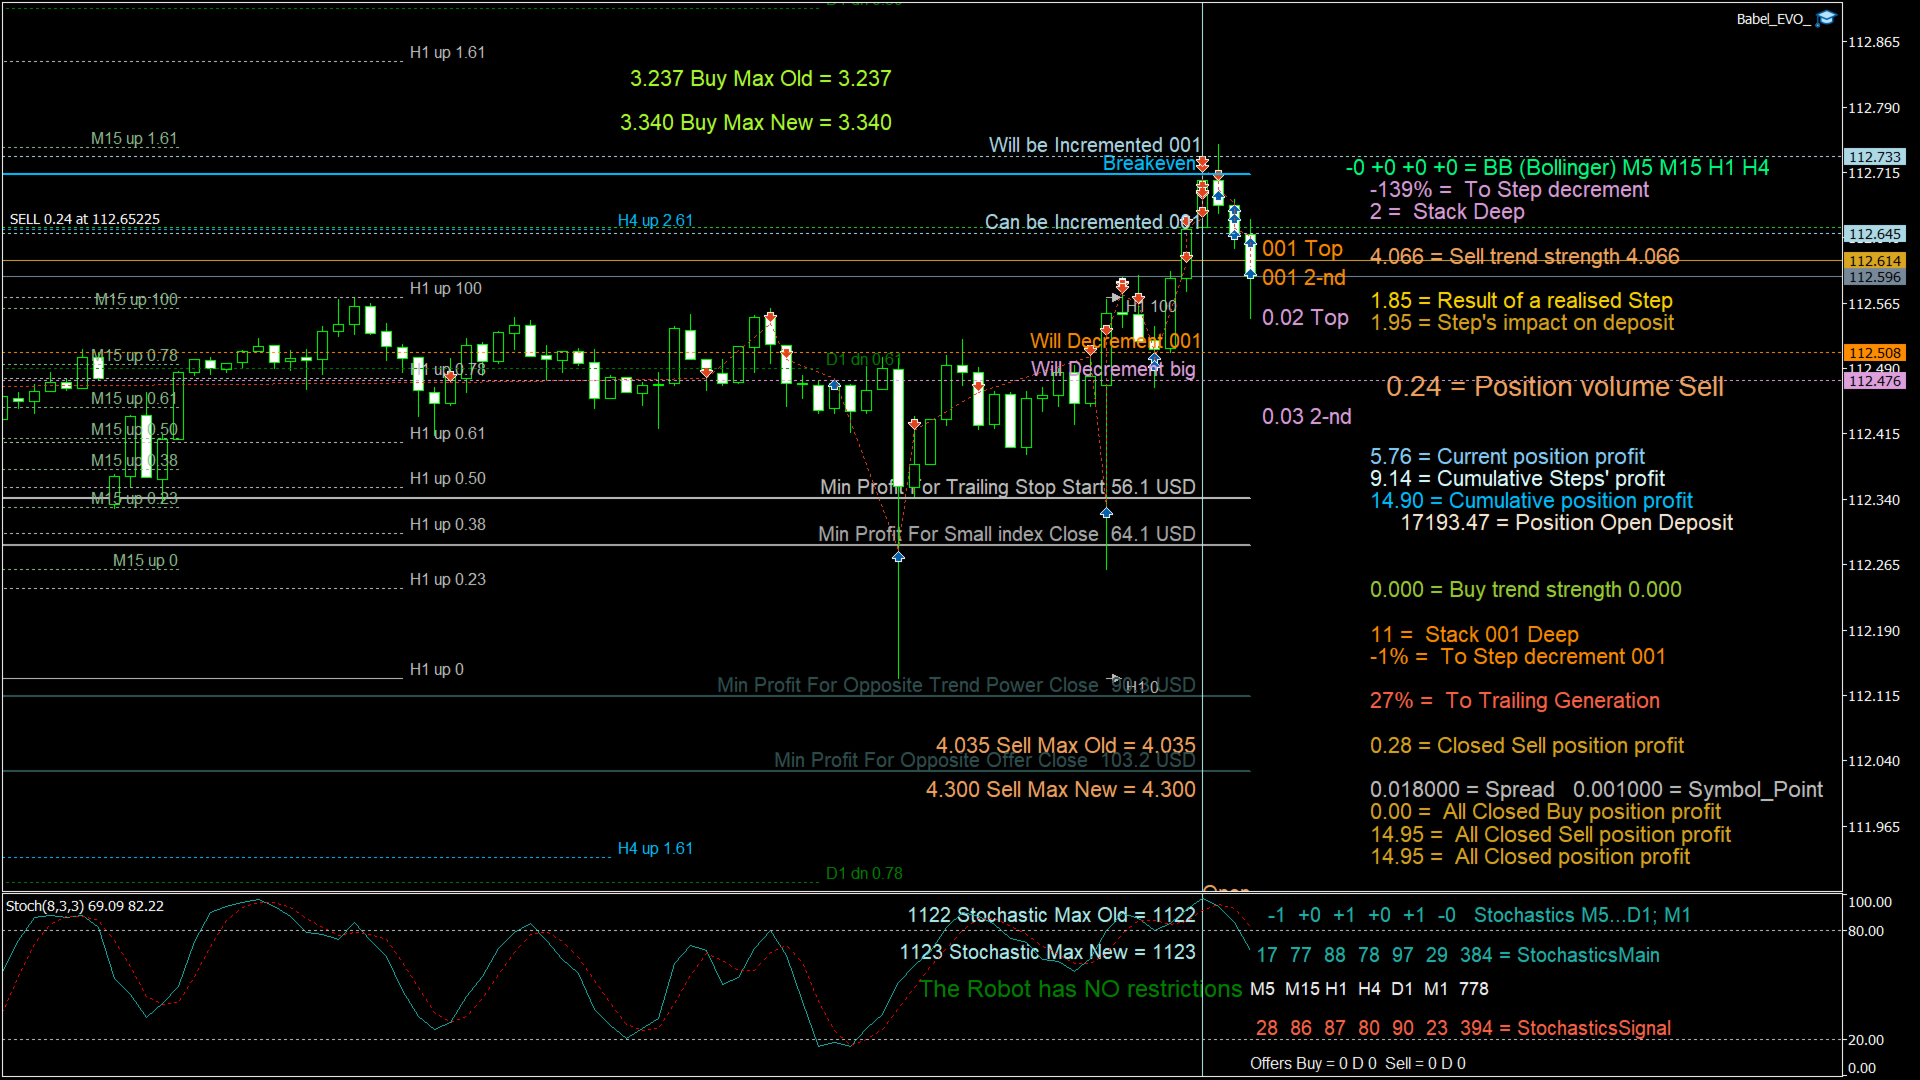The width and height of the screenshot is (1920, 1080).
Task: Select the 'H4 up 2.61' level label
Action: (x=655, y=220)
